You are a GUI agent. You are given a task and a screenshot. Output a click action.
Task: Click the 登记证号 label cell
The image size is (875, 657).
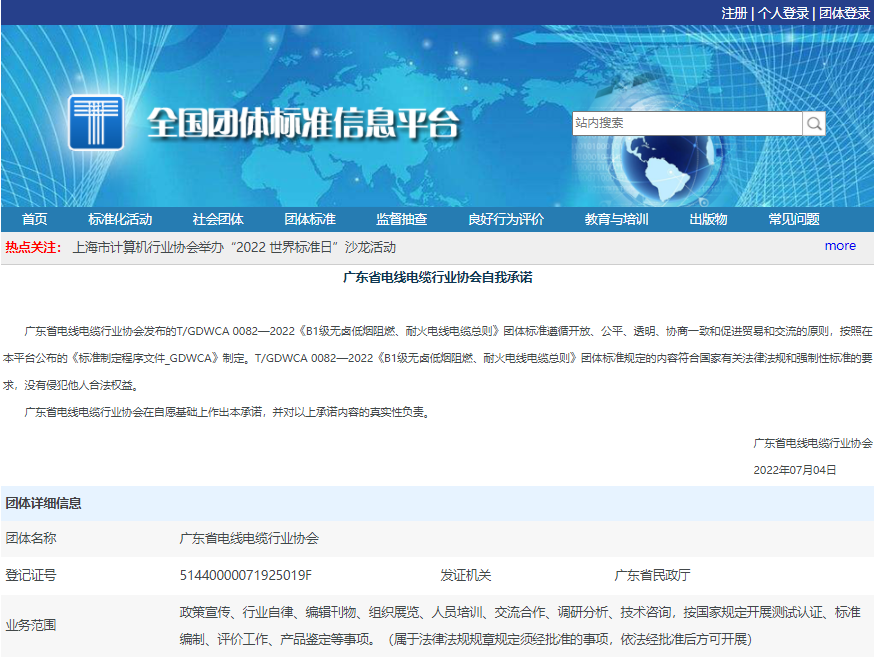point(31,575)
